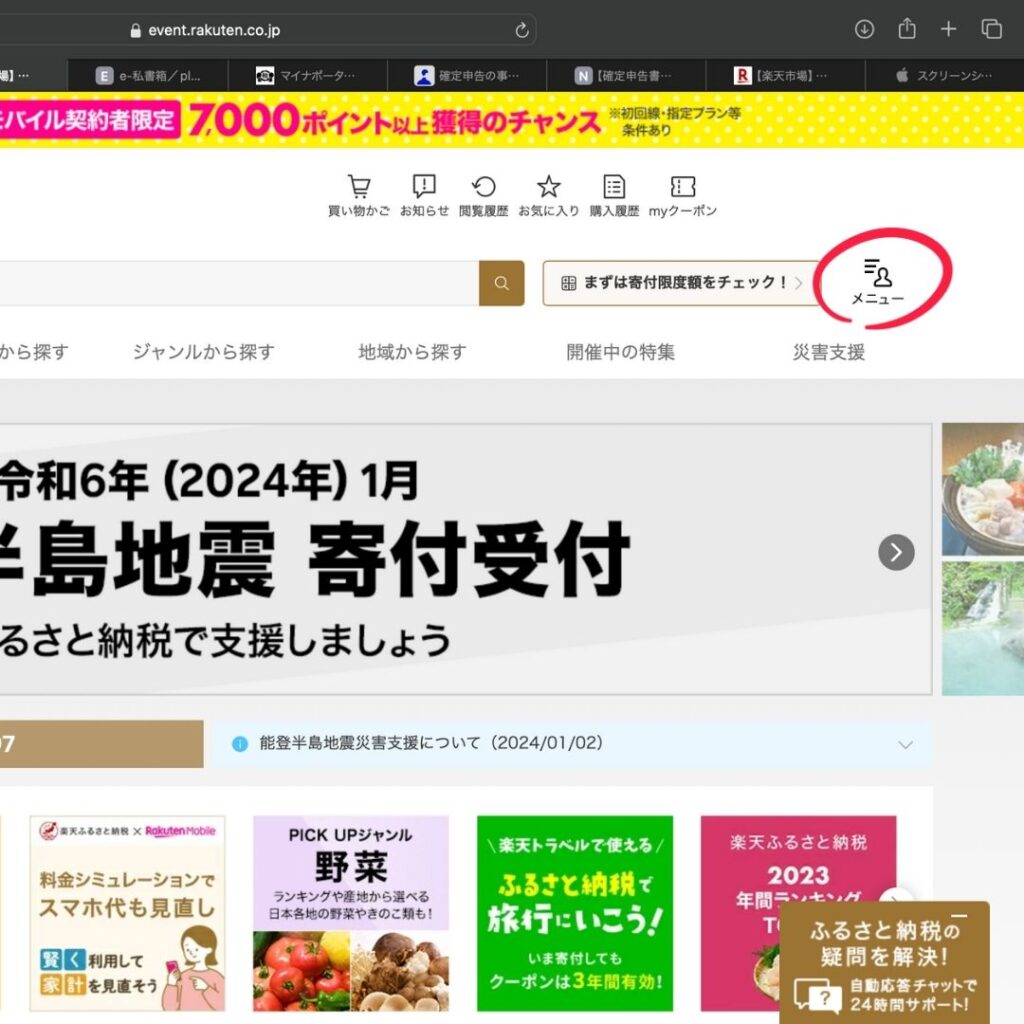Select ジャンルから探す navigation item
This screenshot has width=1024, height=1024.
204,352
